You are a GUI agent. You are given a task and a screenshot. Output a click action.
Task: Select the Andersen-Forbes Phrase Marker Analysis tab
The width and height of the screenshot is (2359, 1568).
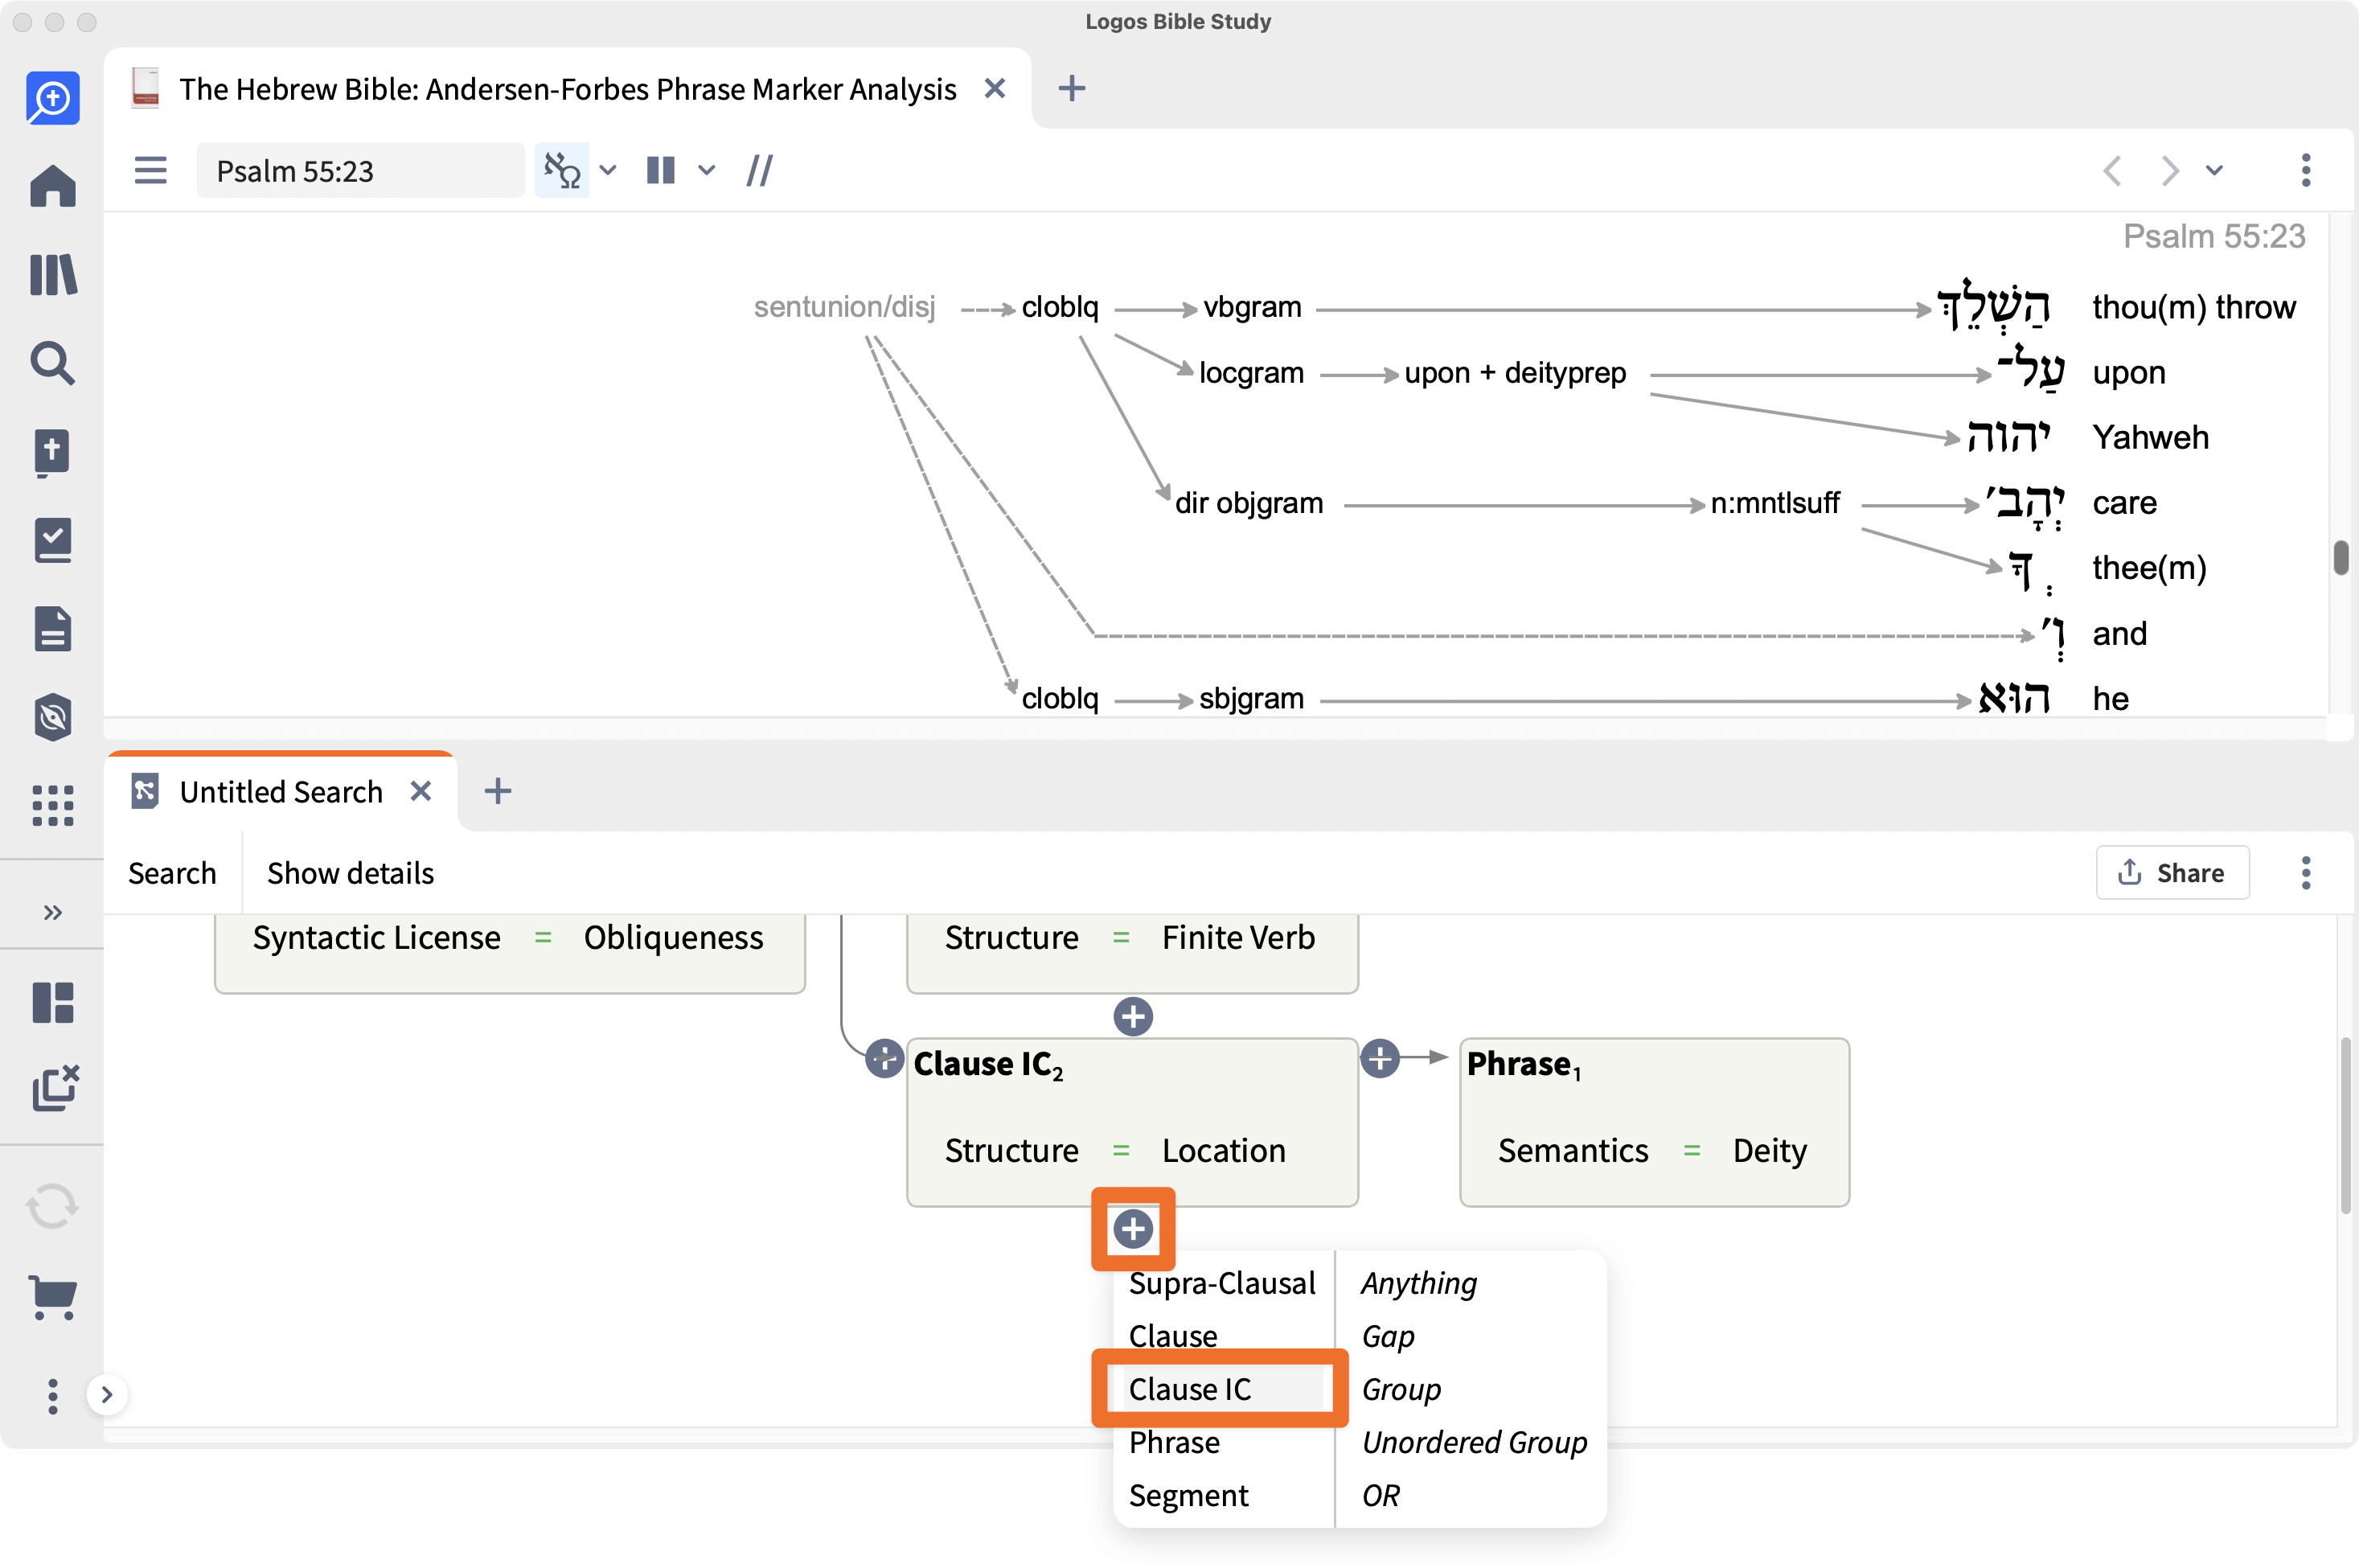pos(567,89)
